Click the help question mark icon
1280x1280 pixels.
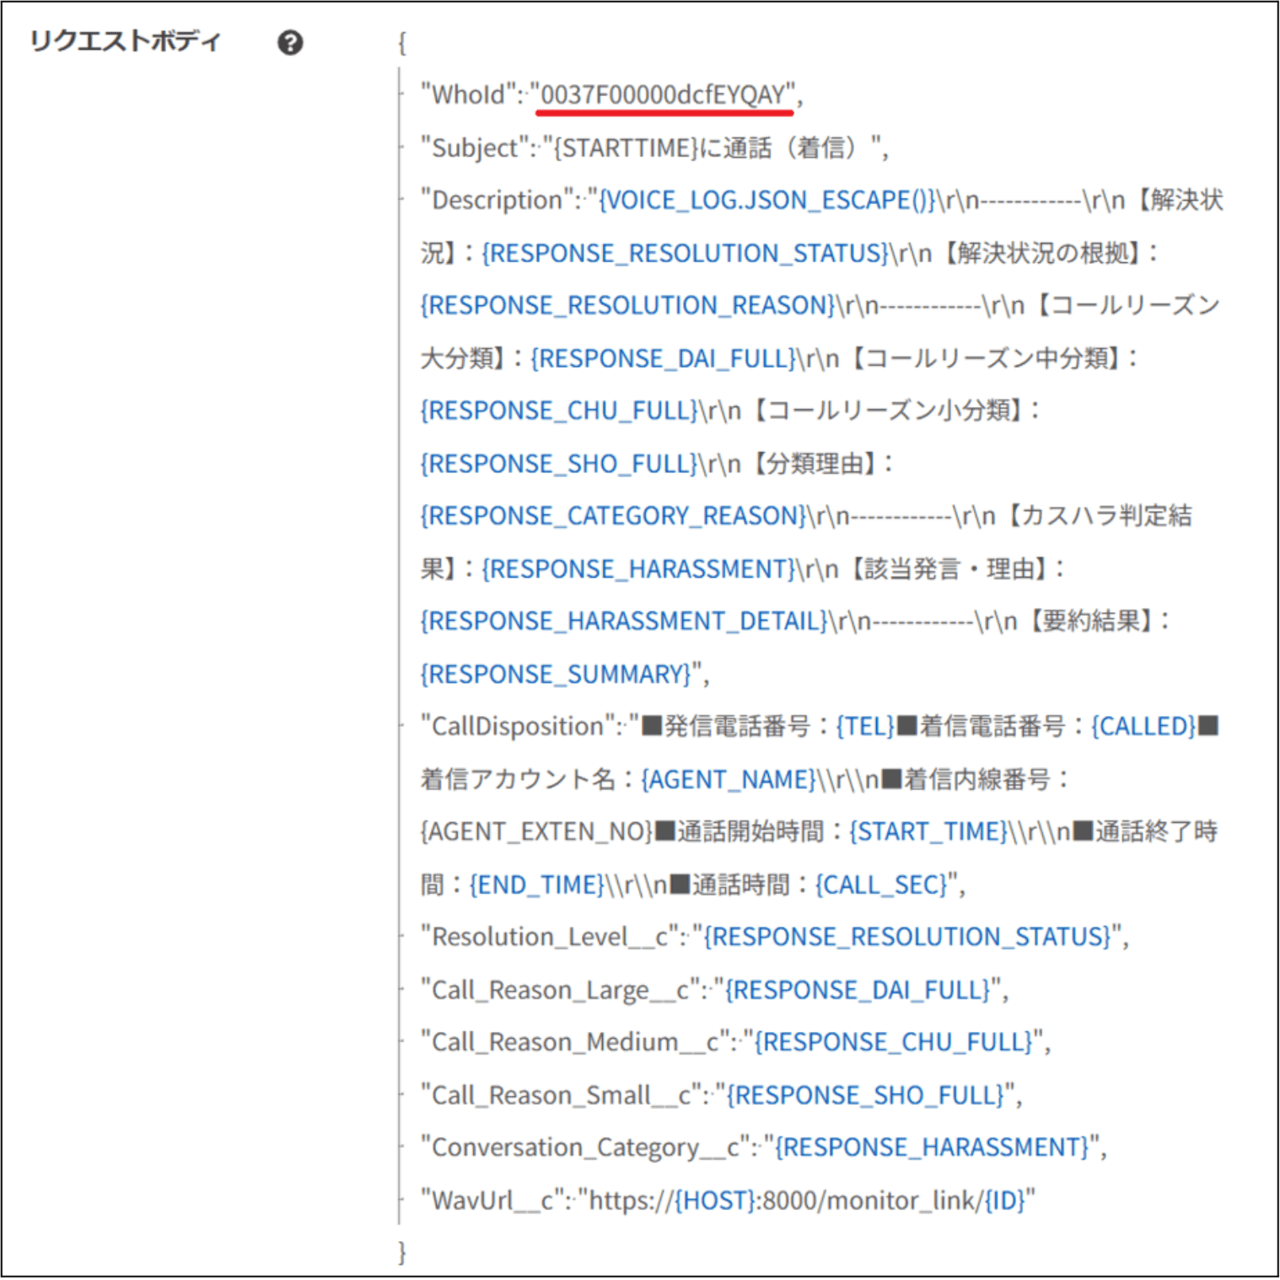tap(290, 43)
